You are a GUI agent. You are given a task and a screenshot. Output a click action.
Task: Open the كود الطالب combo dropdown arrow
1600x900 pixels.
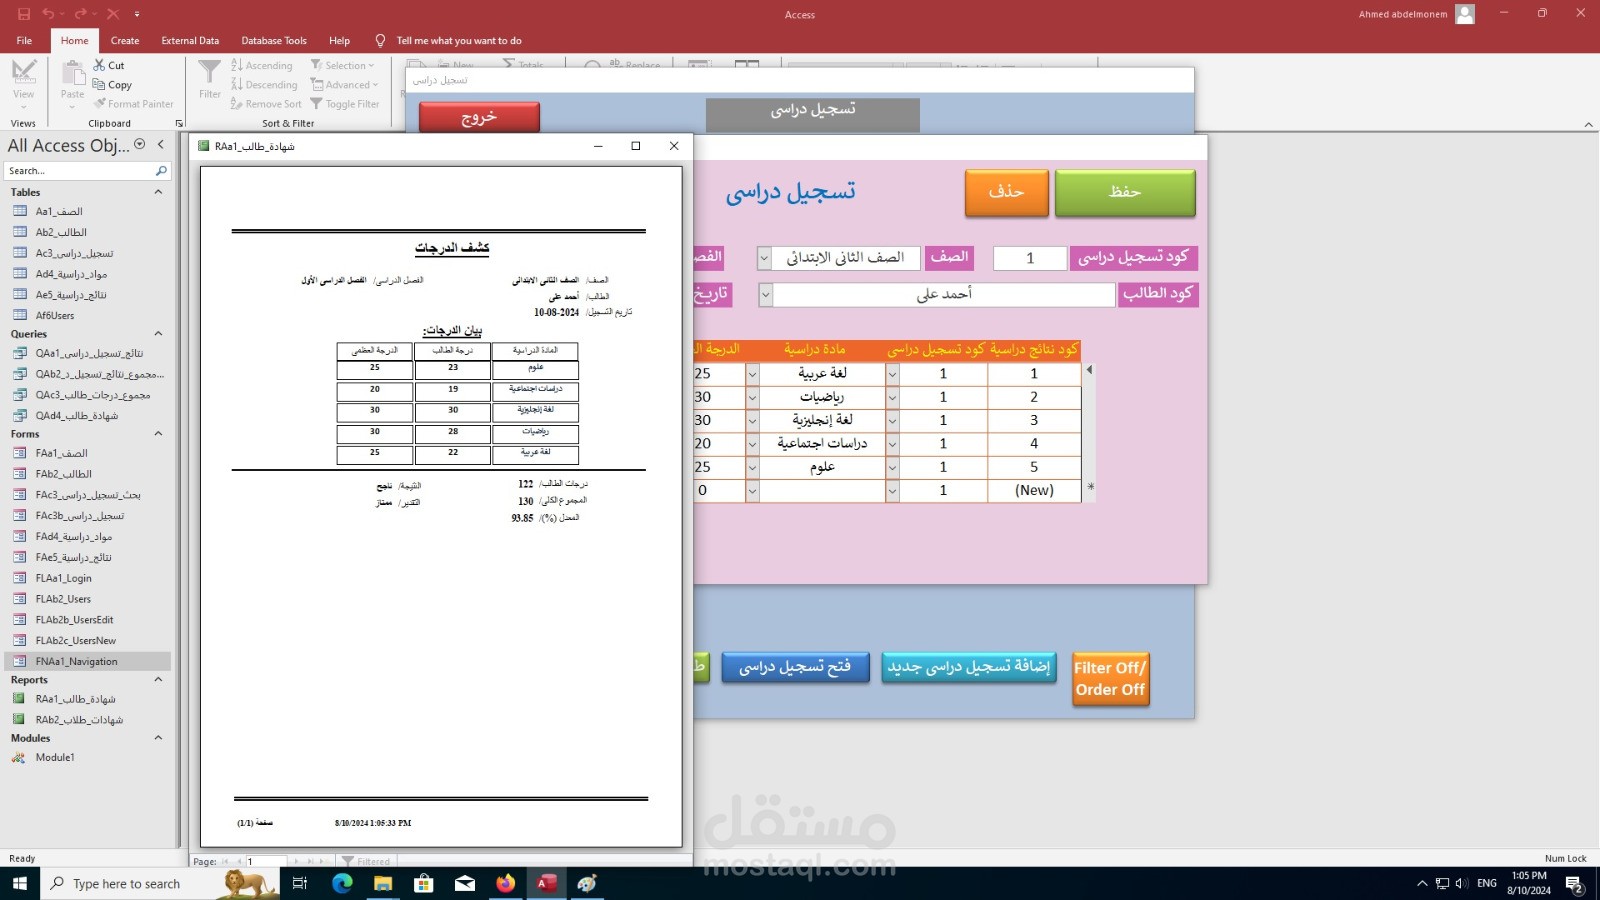(766, 295)
